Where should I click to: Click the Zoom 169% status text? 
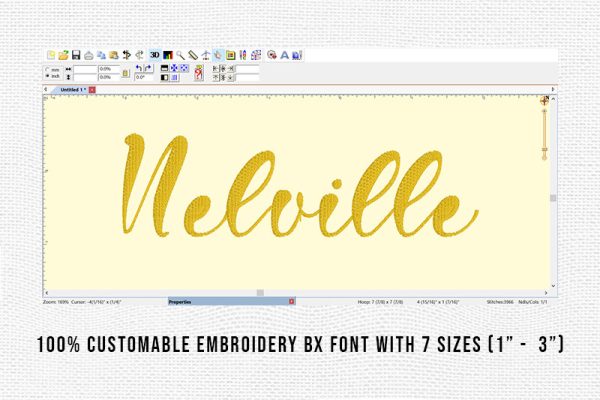click(56, 302)
